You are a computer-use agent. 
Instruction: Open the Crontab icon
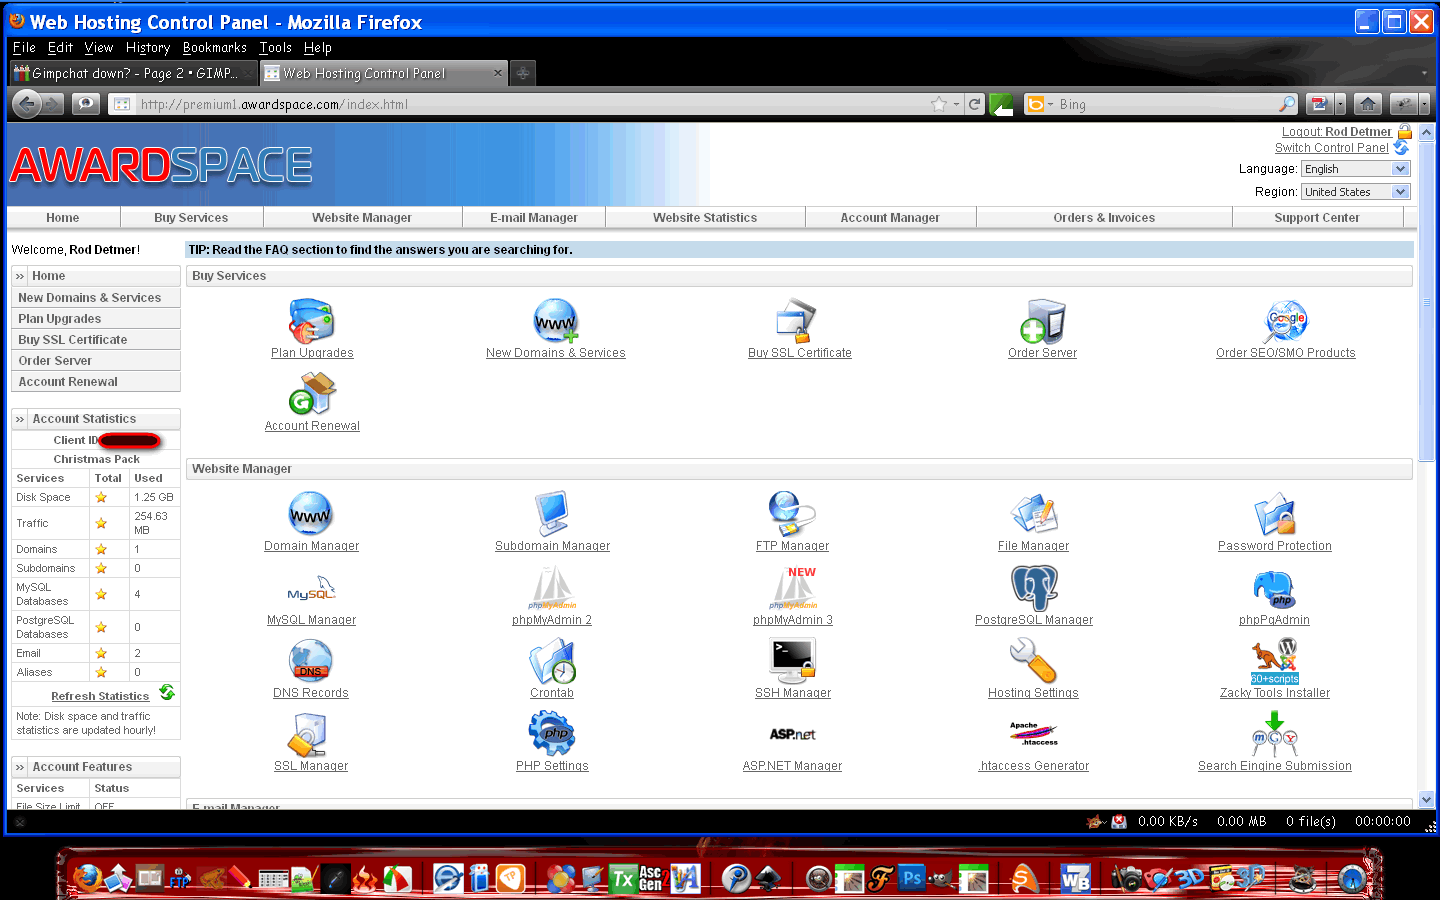pos(552,660)
